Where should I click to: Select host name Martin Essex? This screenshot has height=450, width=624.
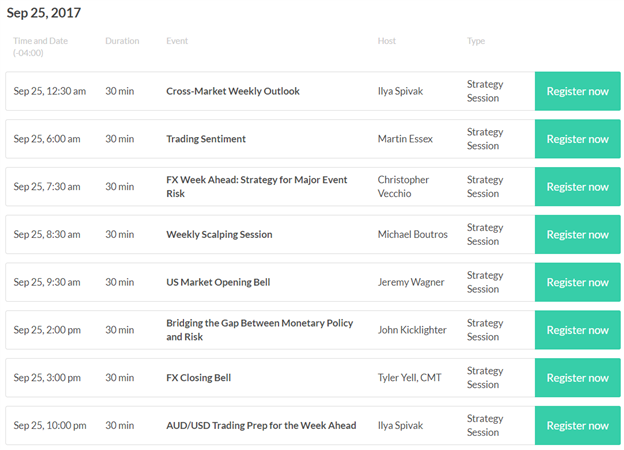(405, 139)
